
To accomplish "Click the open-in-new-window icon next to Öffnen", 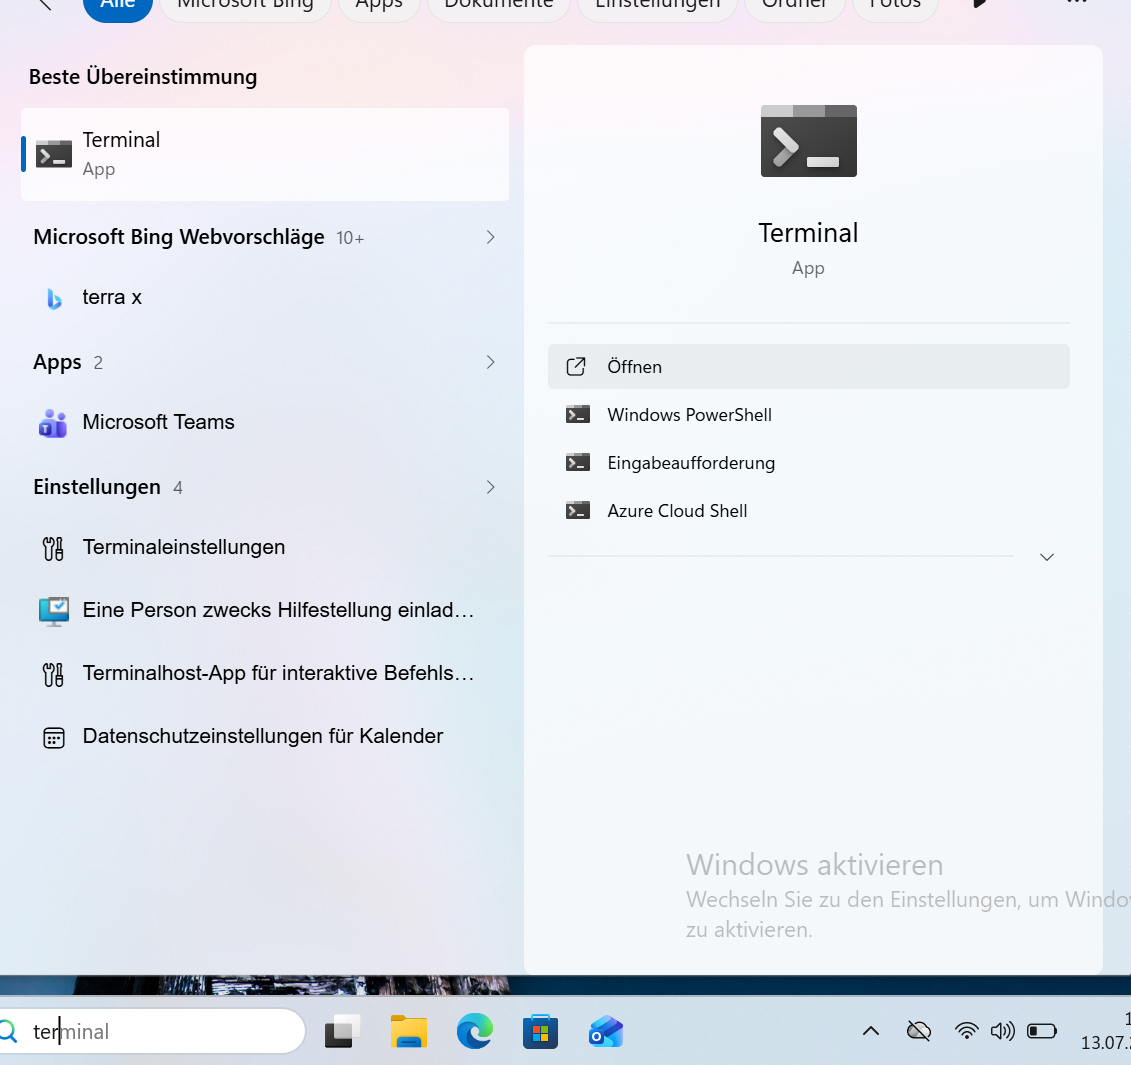I will pyautogui.click(x=576, y=367).
